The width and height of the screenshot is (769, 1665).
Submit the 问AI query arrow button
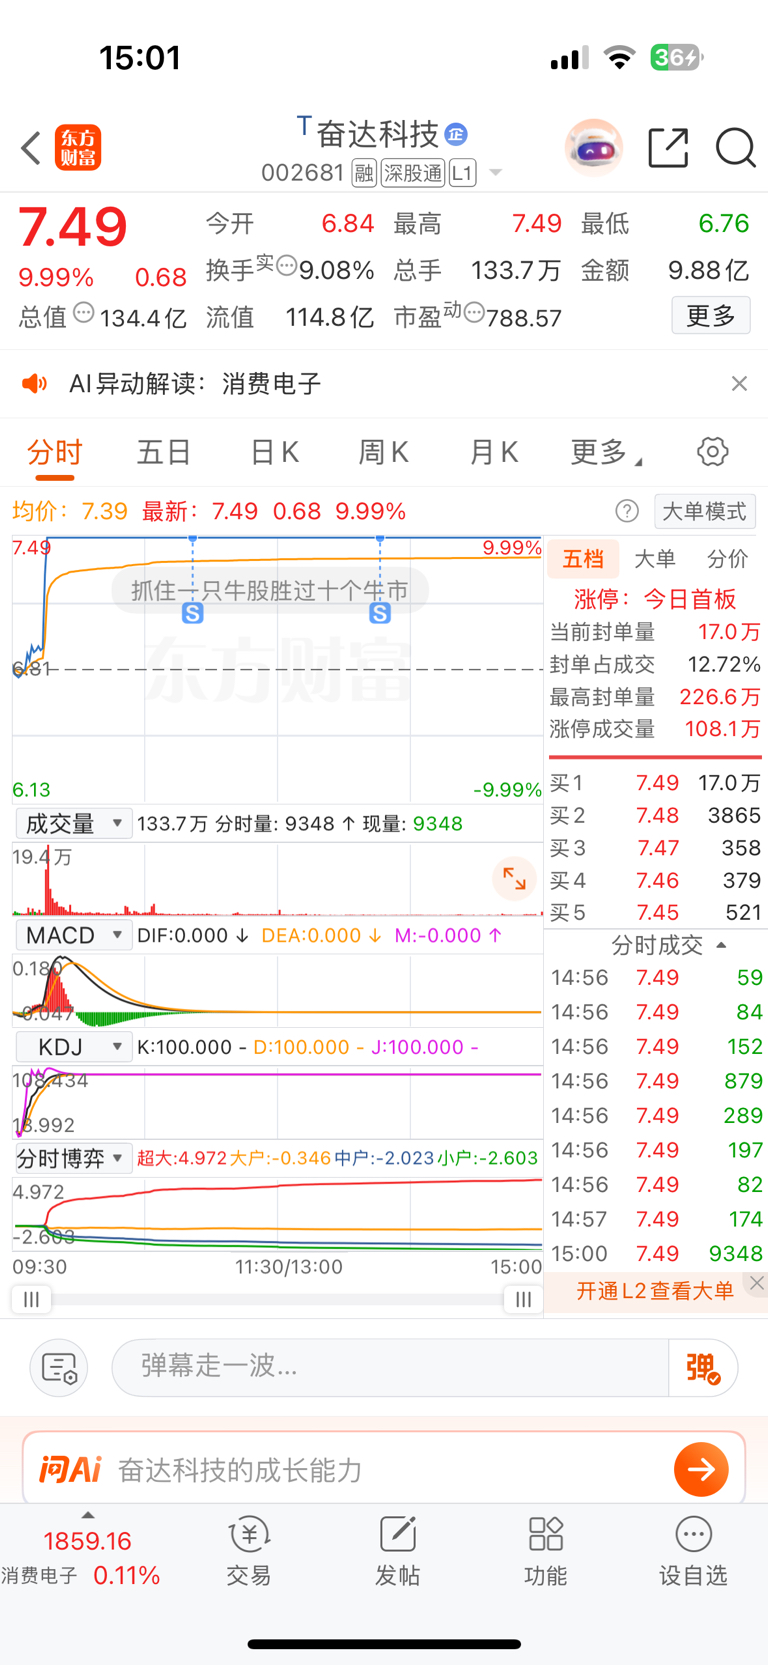coord(701,1469)
